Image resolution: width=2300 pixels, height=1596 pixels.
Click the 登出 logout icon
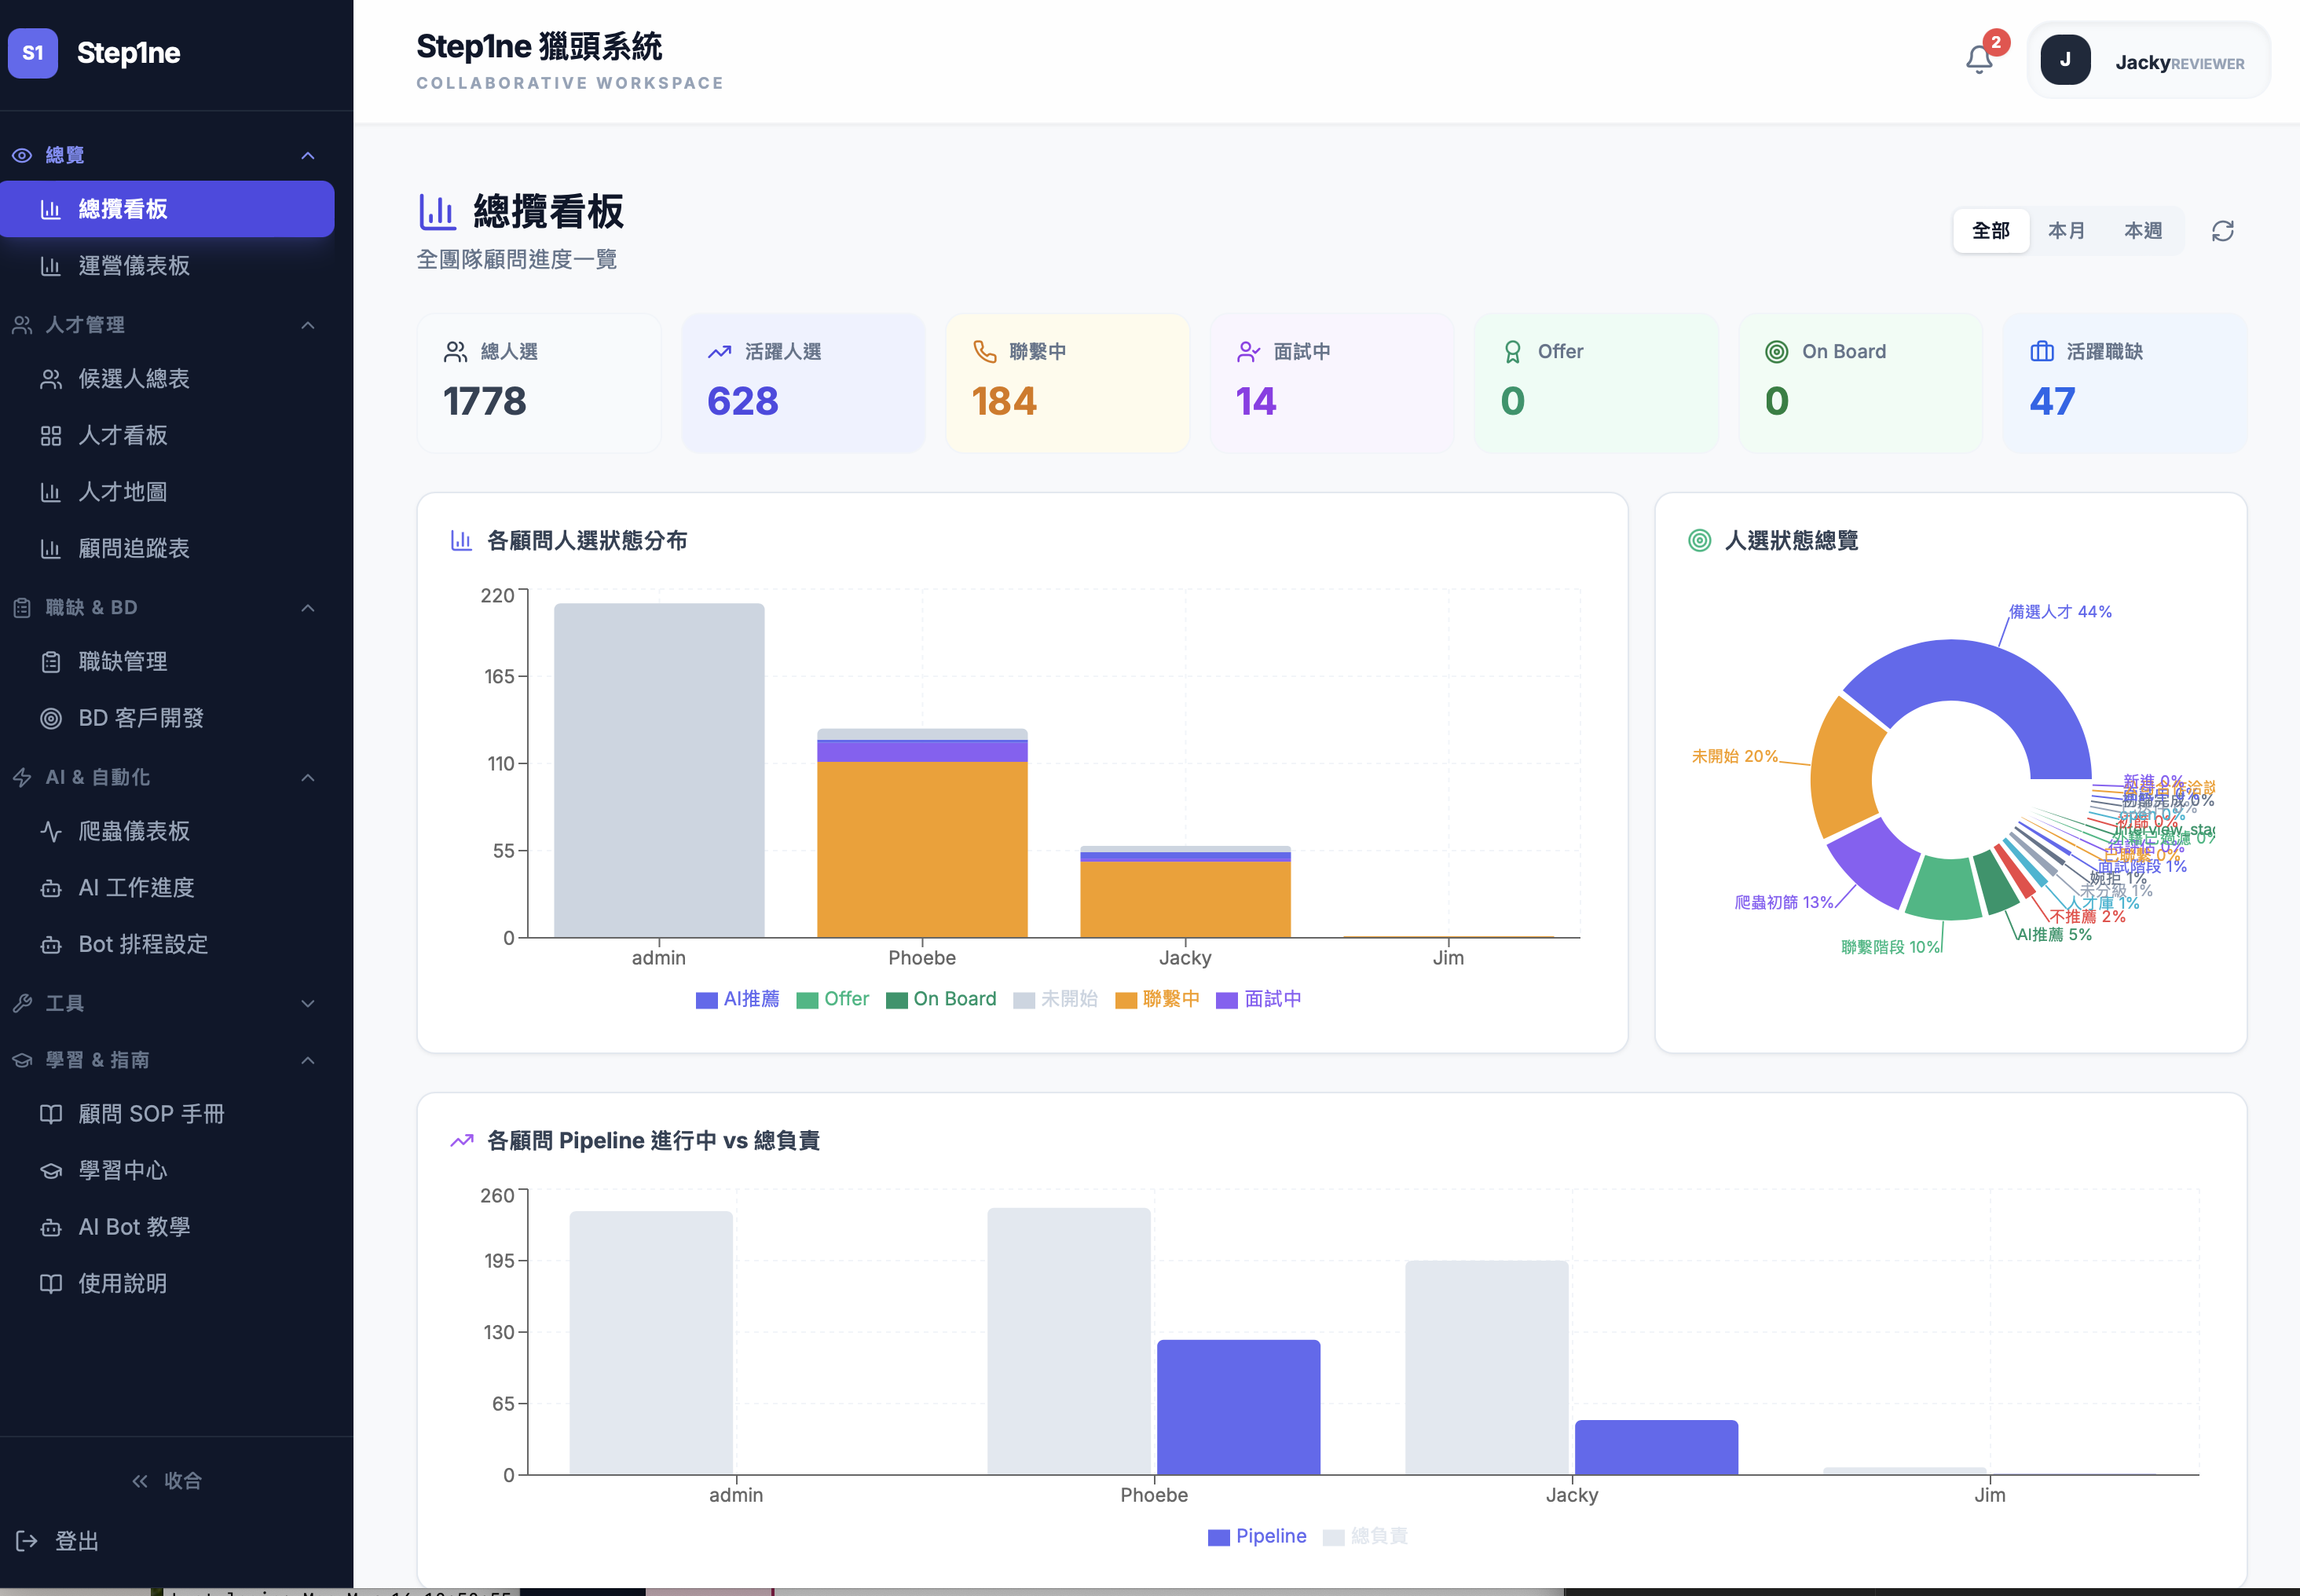click(x=27, y=1541)
